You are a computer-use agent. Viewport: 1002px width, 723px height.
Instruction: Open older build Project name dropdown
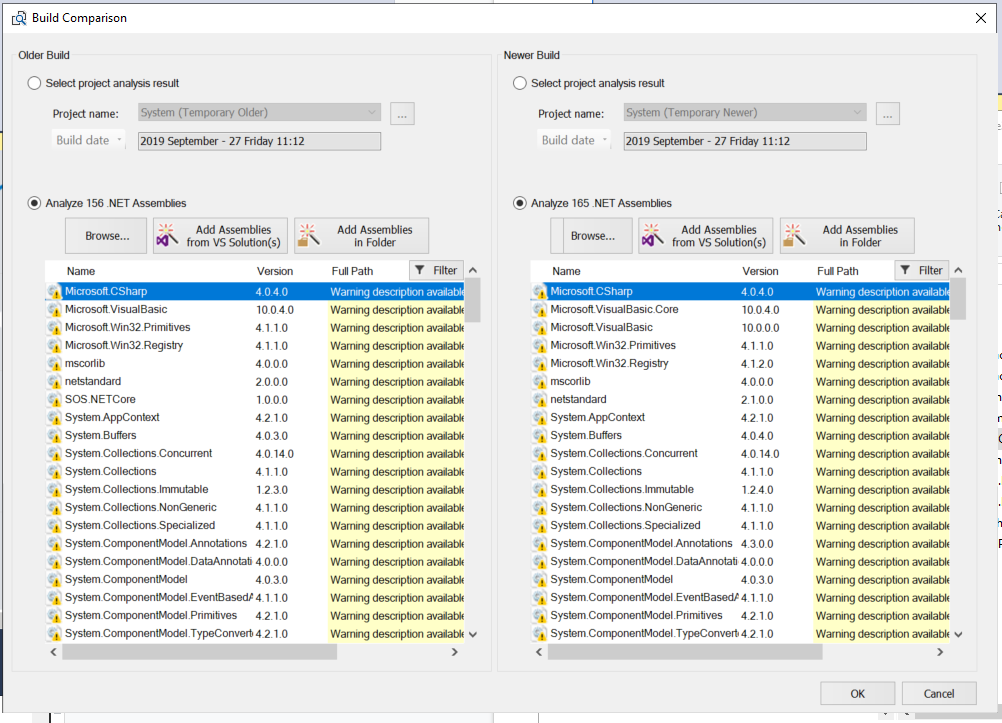click(x=259, y=113)
